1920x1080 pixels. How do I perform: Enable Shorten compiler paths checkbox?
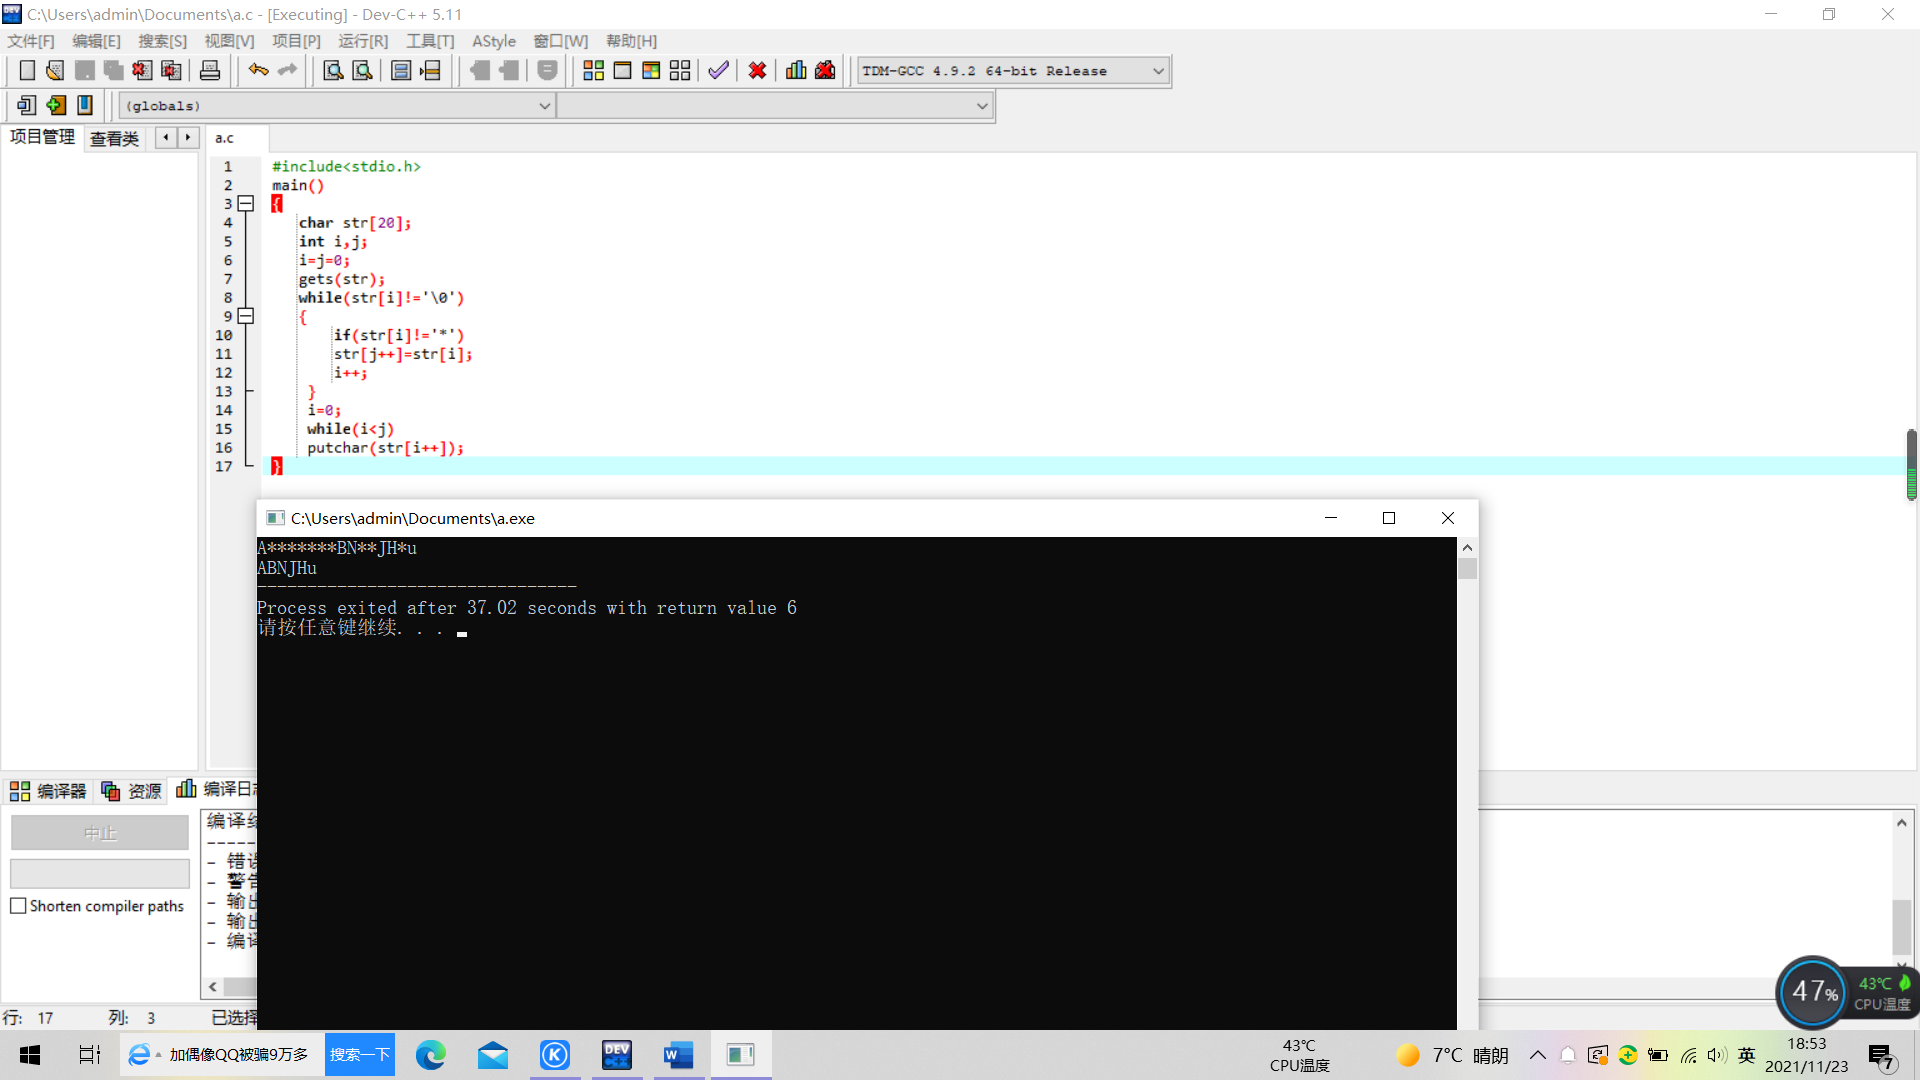click(18, 906)
